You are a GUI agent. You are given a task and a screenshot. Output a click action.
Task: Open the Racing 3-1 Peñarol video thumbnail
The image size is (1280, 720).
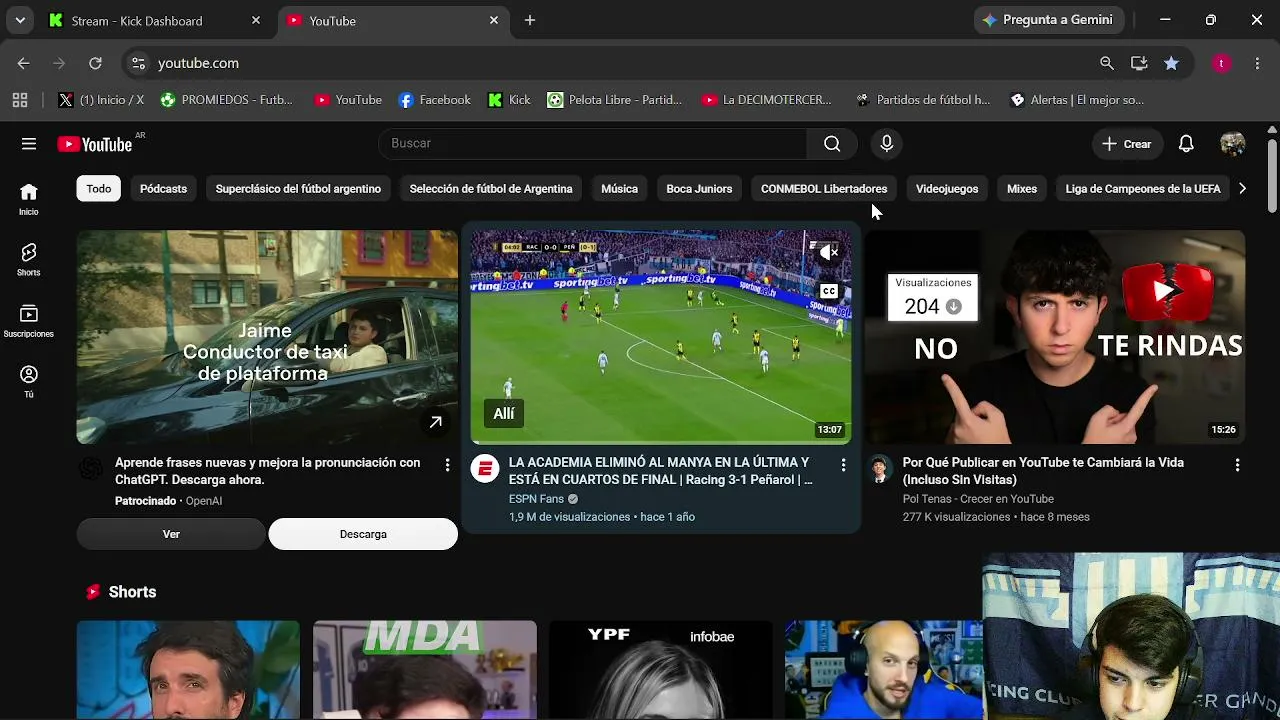(661, 337)
